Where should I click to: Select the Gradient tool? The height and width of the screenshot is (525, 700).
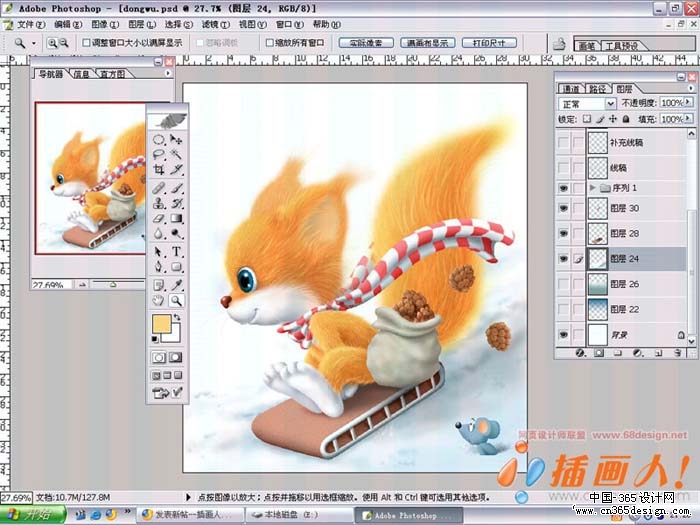(x=176, y=218)
